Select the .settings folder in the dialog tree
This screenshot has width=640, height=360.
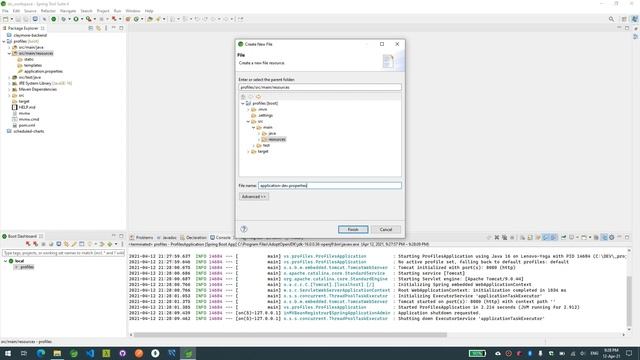265,116
